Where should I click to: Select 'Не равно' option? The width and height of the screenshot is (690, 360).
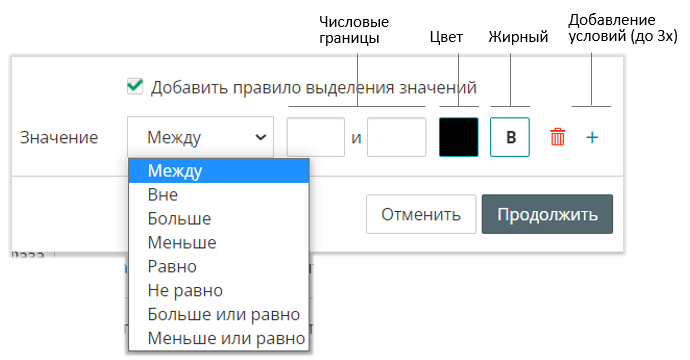pyautogui.click(x=219, y=290)
